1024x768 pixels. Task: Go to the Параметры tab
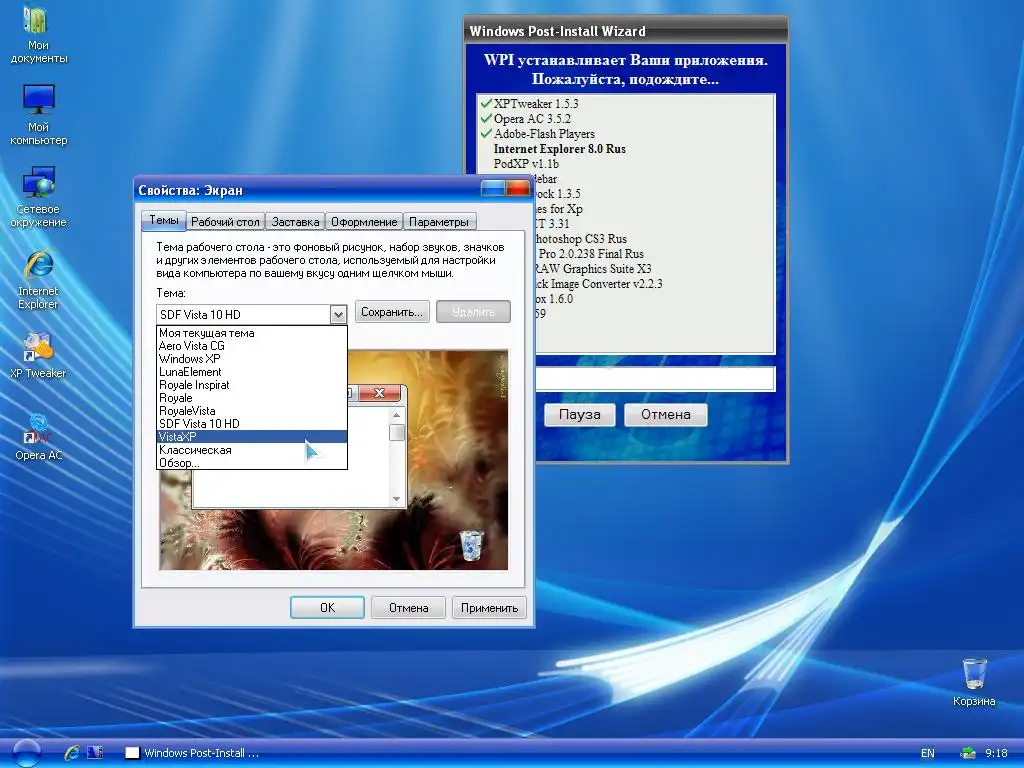[439, 222]
